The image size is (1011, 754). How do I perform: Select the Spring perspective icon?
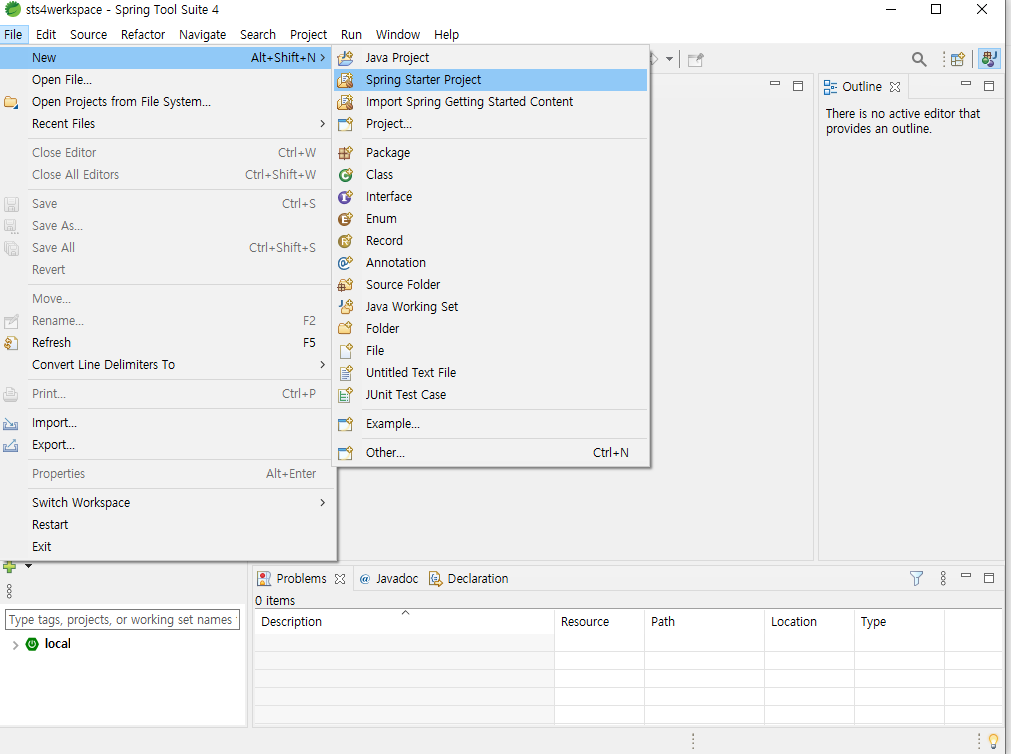[x=989, y=59]
